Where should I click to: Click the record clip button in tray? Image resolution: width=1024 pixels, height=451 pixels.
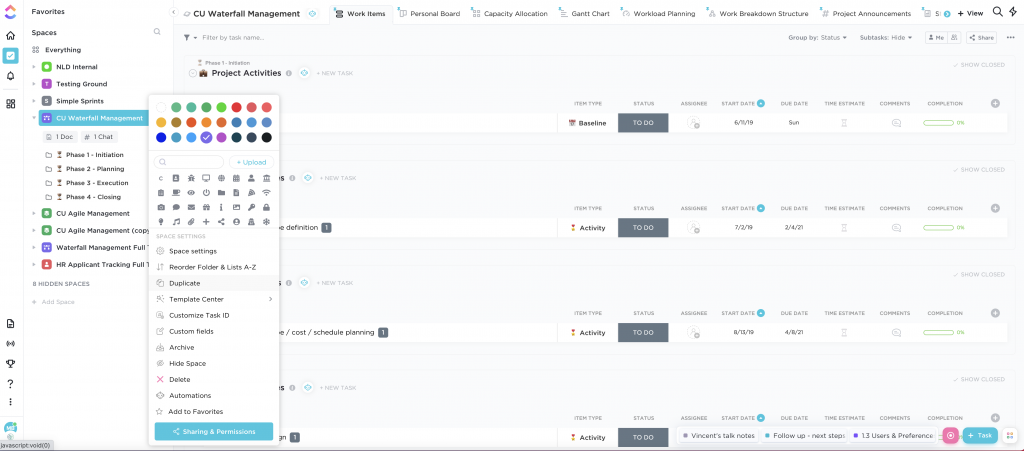coord(951,435)
